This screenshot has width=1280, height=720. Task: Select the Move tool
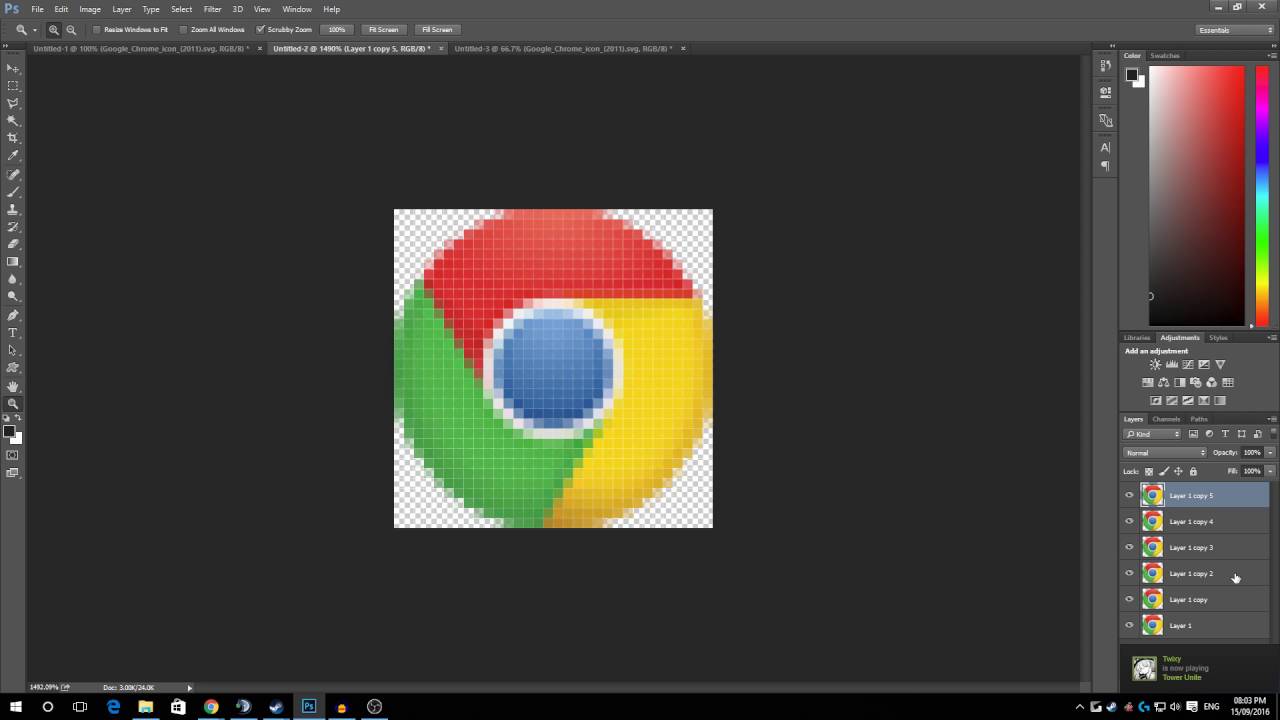click(x=13, y=68)
